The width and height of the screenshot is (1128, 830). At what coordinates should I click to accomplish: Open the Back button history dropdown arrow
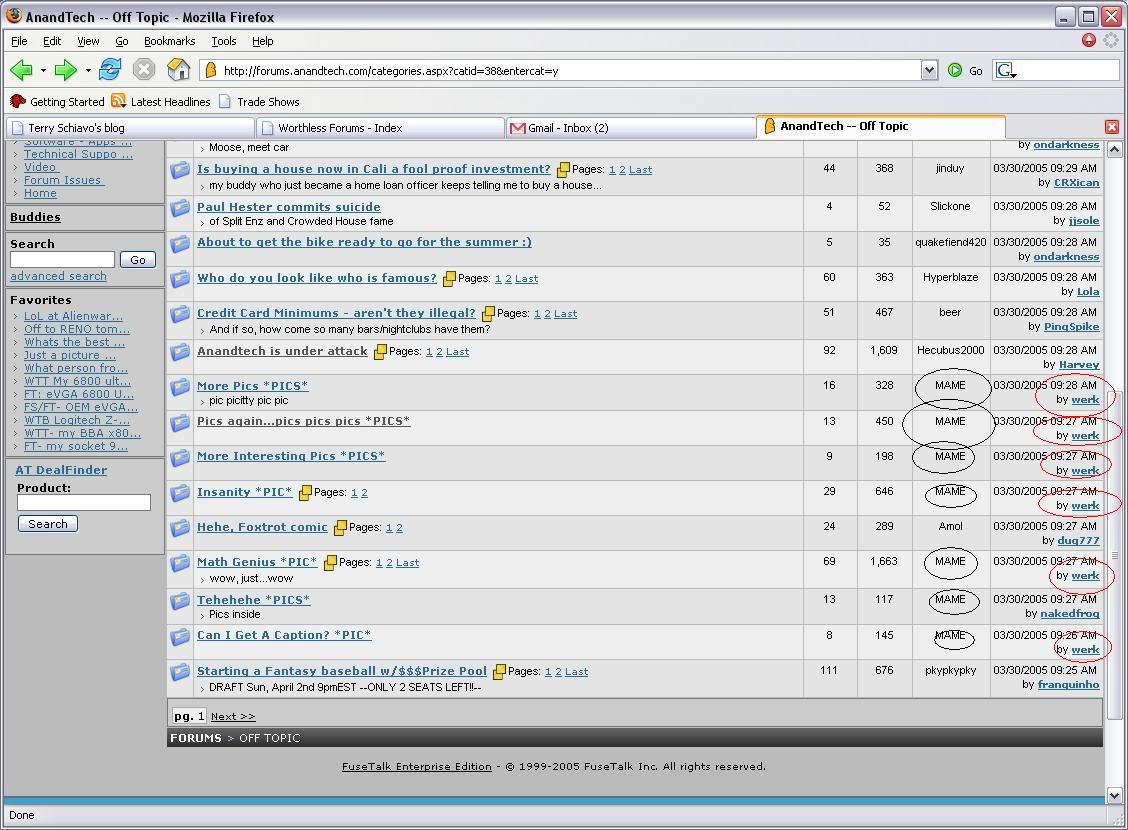43,70
